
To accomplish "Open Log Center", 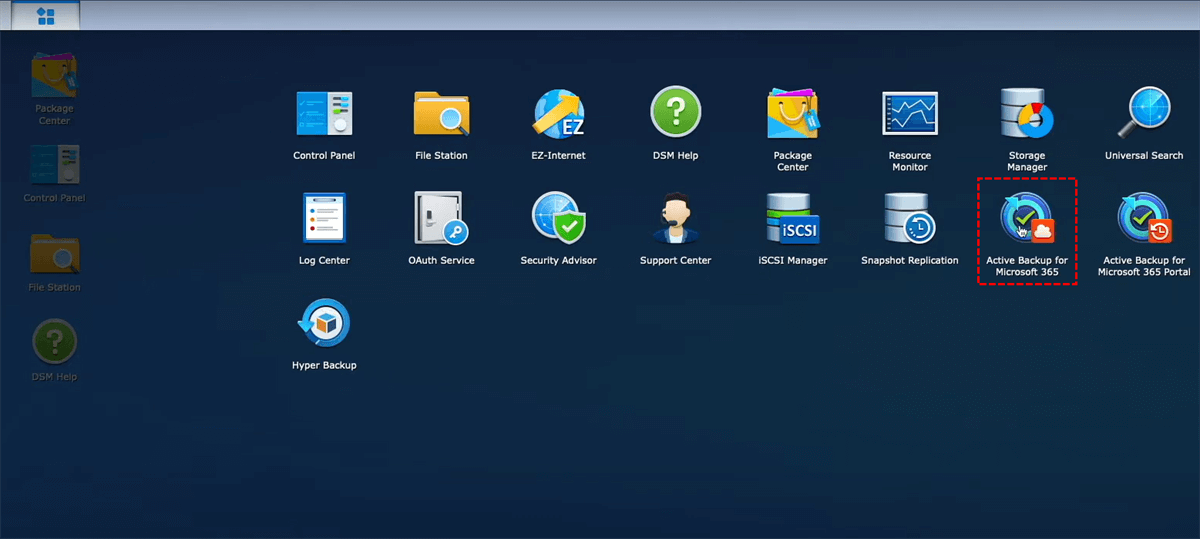I will pos(324,219).
